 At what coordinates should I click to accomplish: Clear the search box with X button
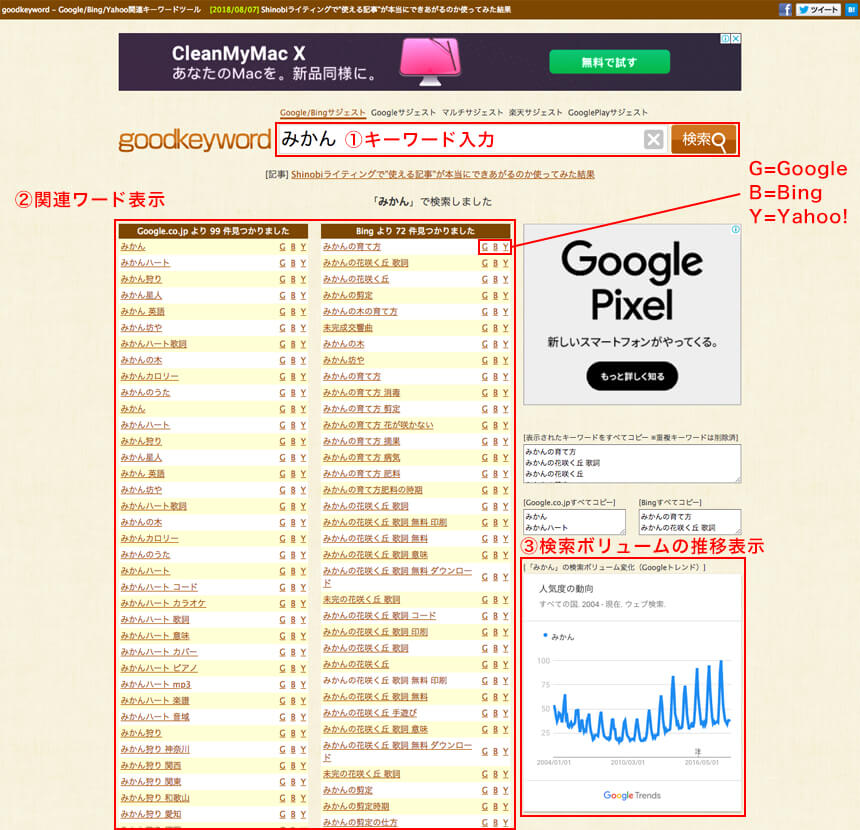[x=653, y=139]
